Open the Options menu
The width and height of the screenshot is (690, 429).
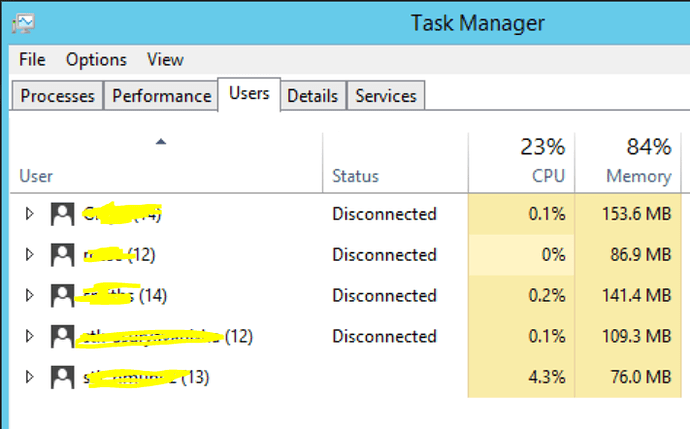(96, 59)
